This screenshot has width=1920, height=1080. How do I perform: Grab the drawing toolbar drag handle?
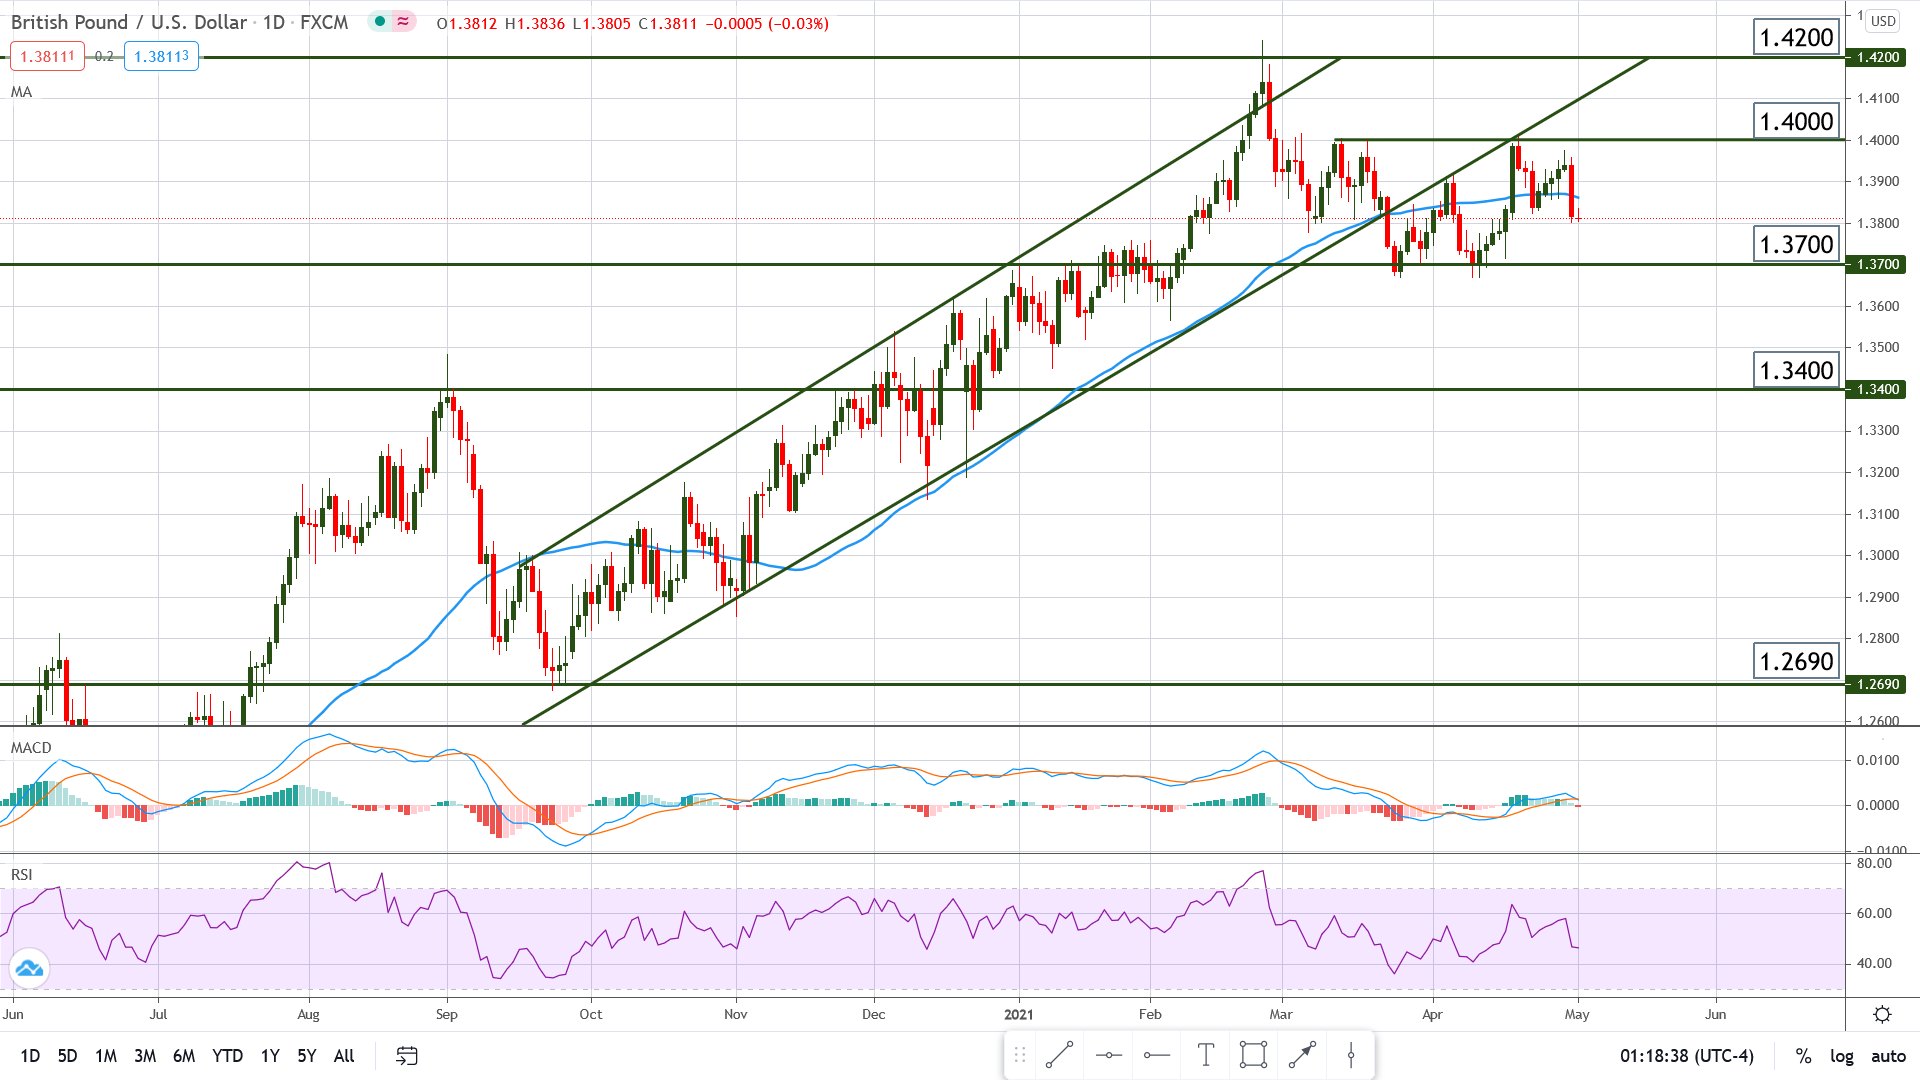tap(1020, 1055)
